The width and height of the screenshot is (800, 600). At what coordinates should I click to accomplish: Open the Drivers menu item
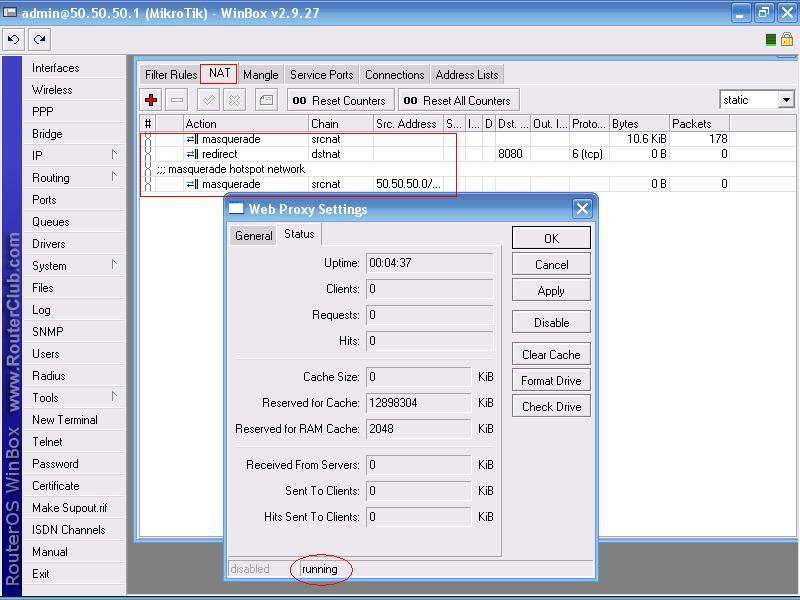[x=74, y=243]
